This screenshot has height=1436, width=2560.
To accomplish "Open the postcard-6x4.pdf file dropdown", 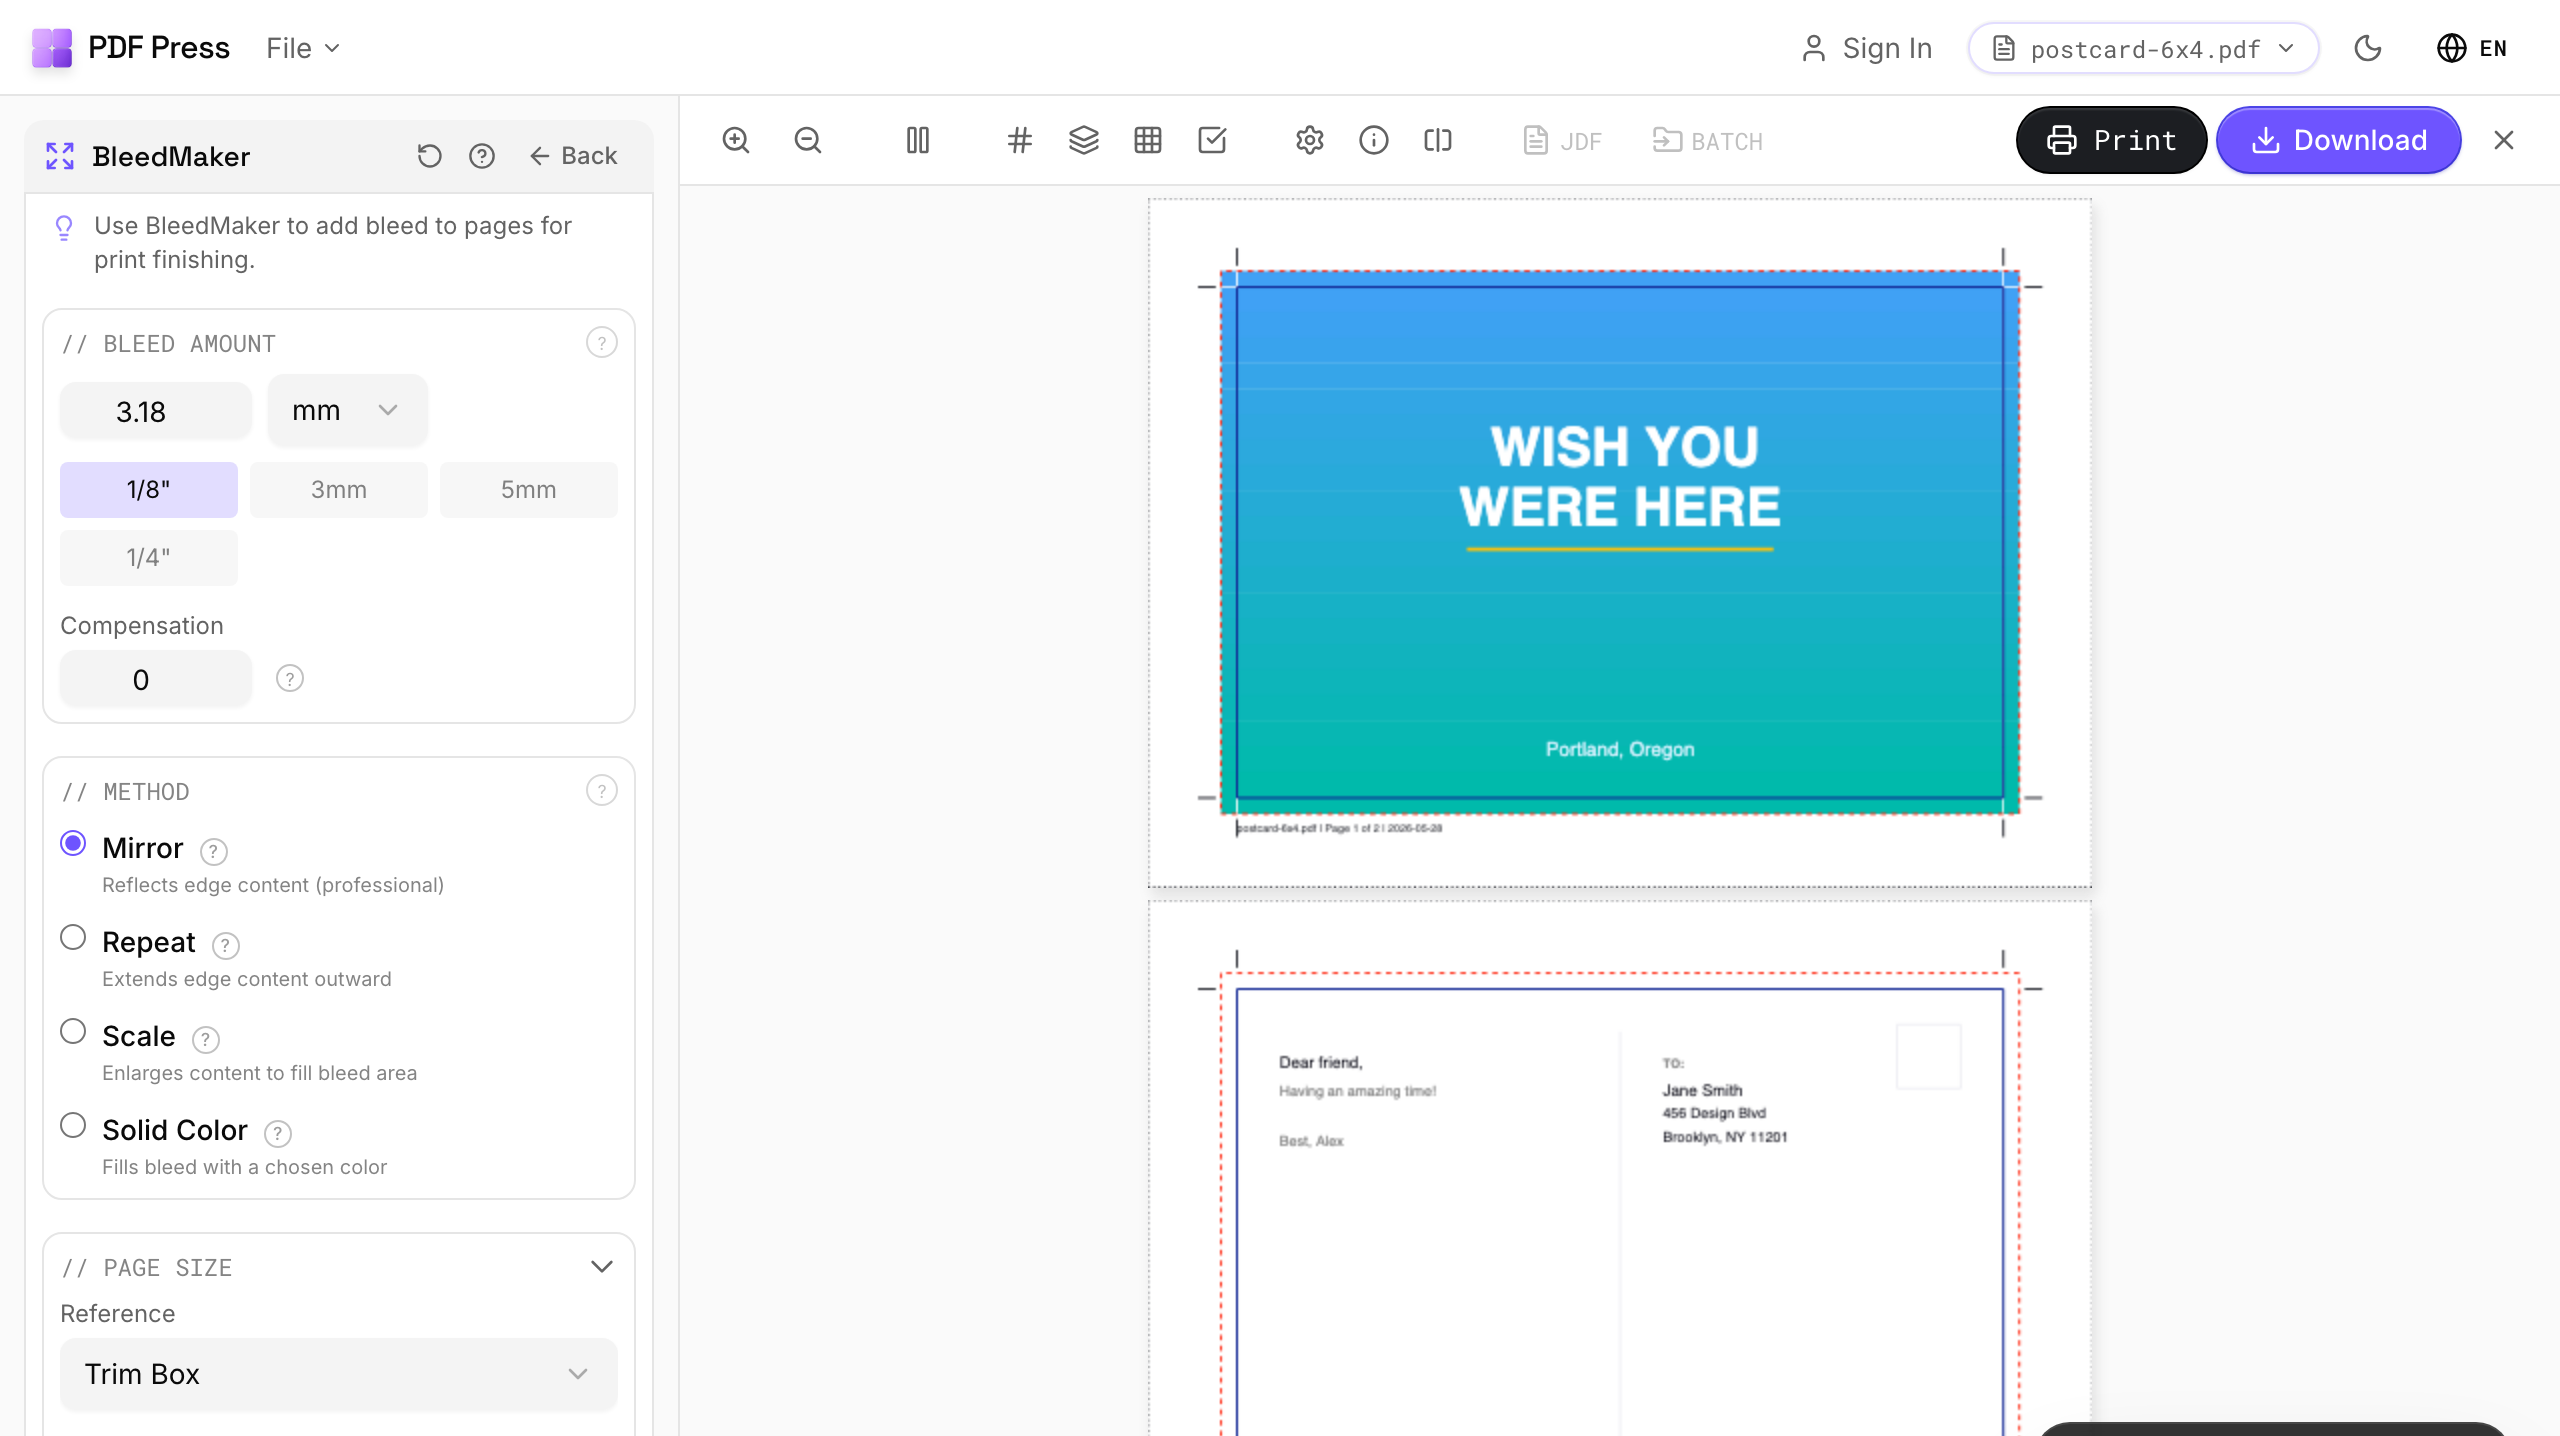I will click(x=2144, y=48).
